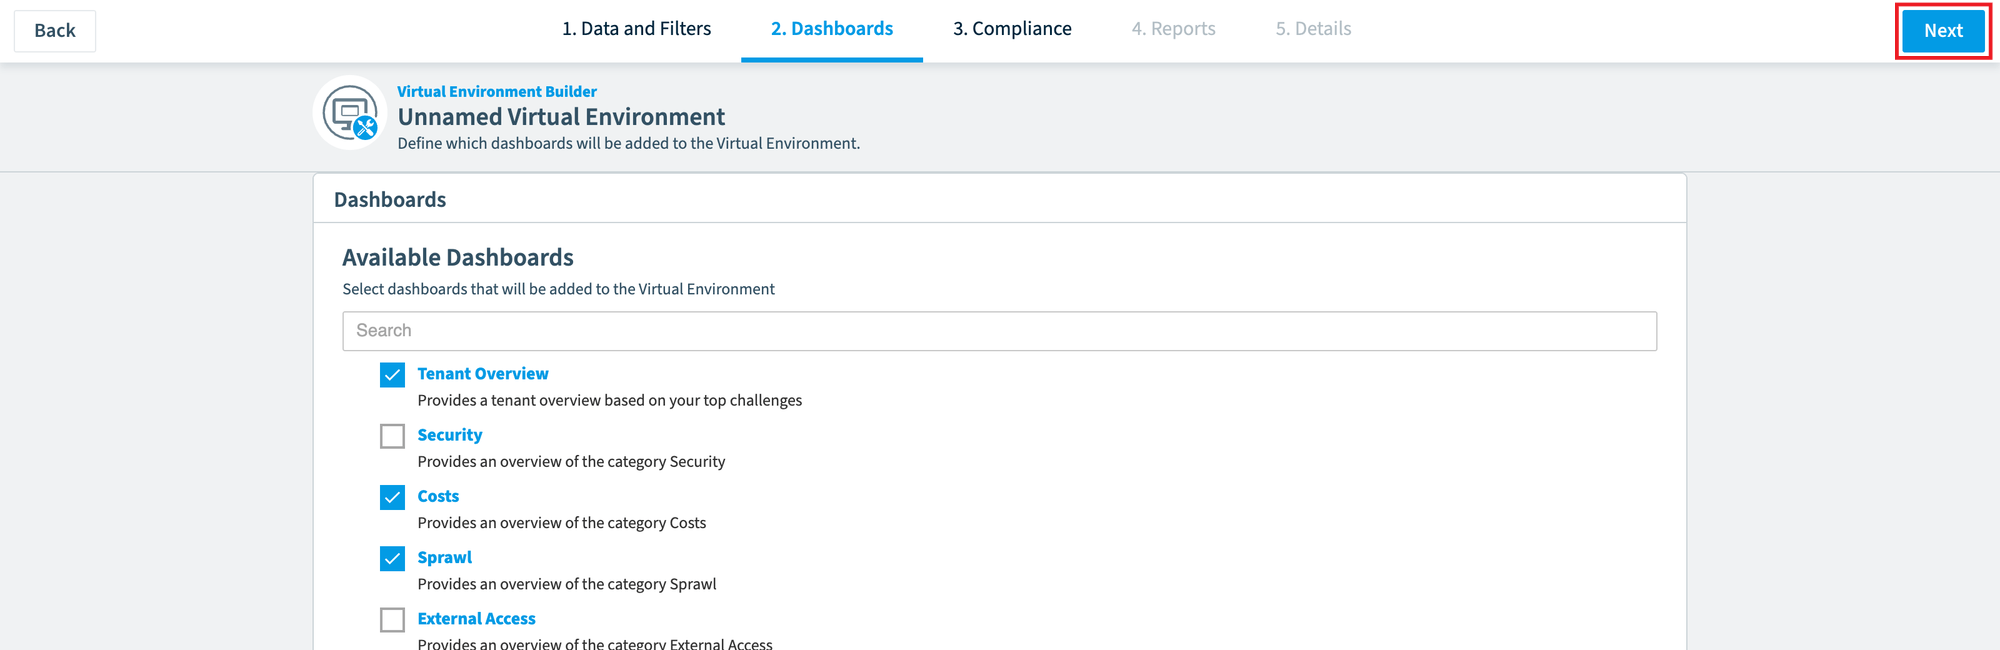Enable the External Access checkbox
This screenshot has width=2000, height=650.
point(392,620)
